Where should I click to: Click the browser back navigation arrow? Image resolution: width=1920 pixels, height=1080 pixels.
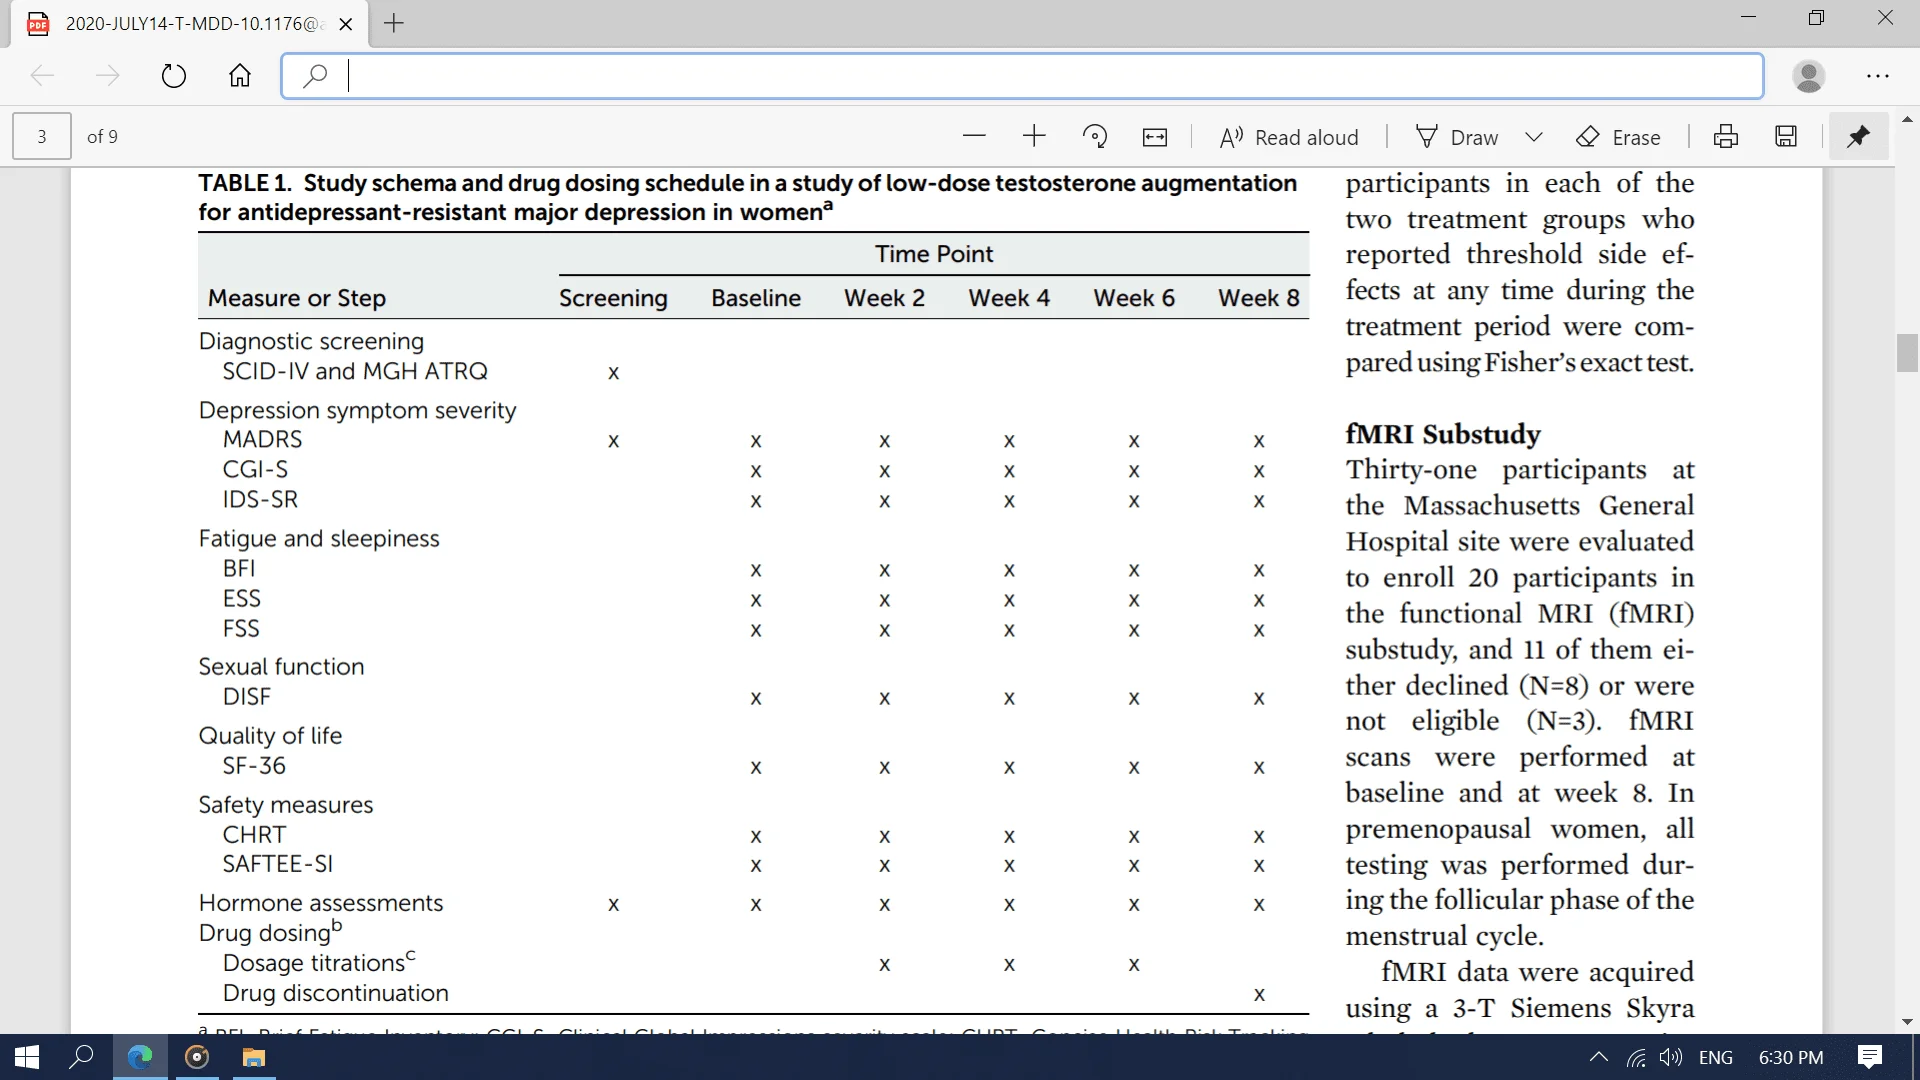[x=38, y=75]
